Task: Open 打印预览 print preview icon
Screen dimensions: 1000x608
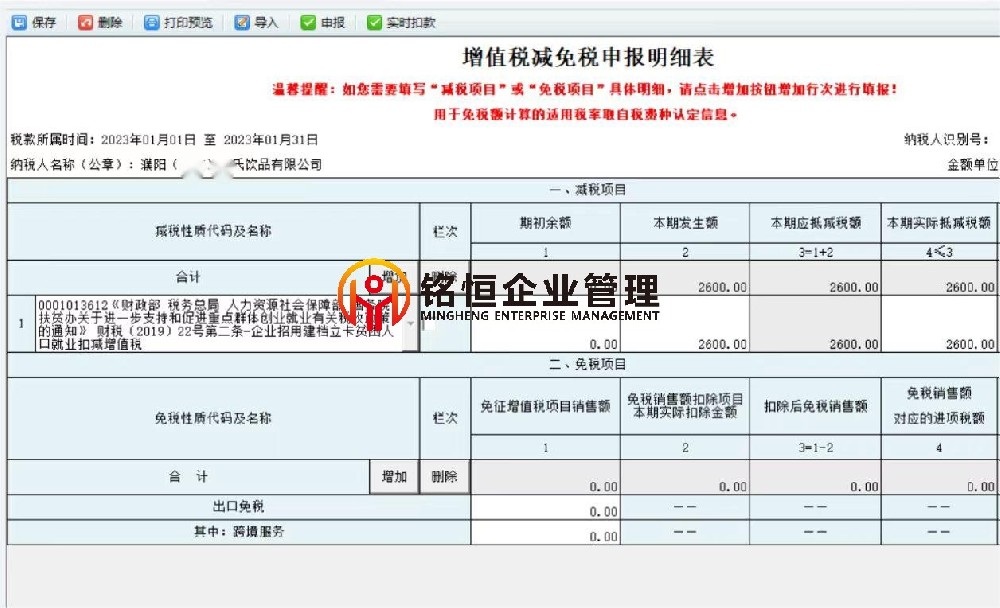Action: point(151,23)
